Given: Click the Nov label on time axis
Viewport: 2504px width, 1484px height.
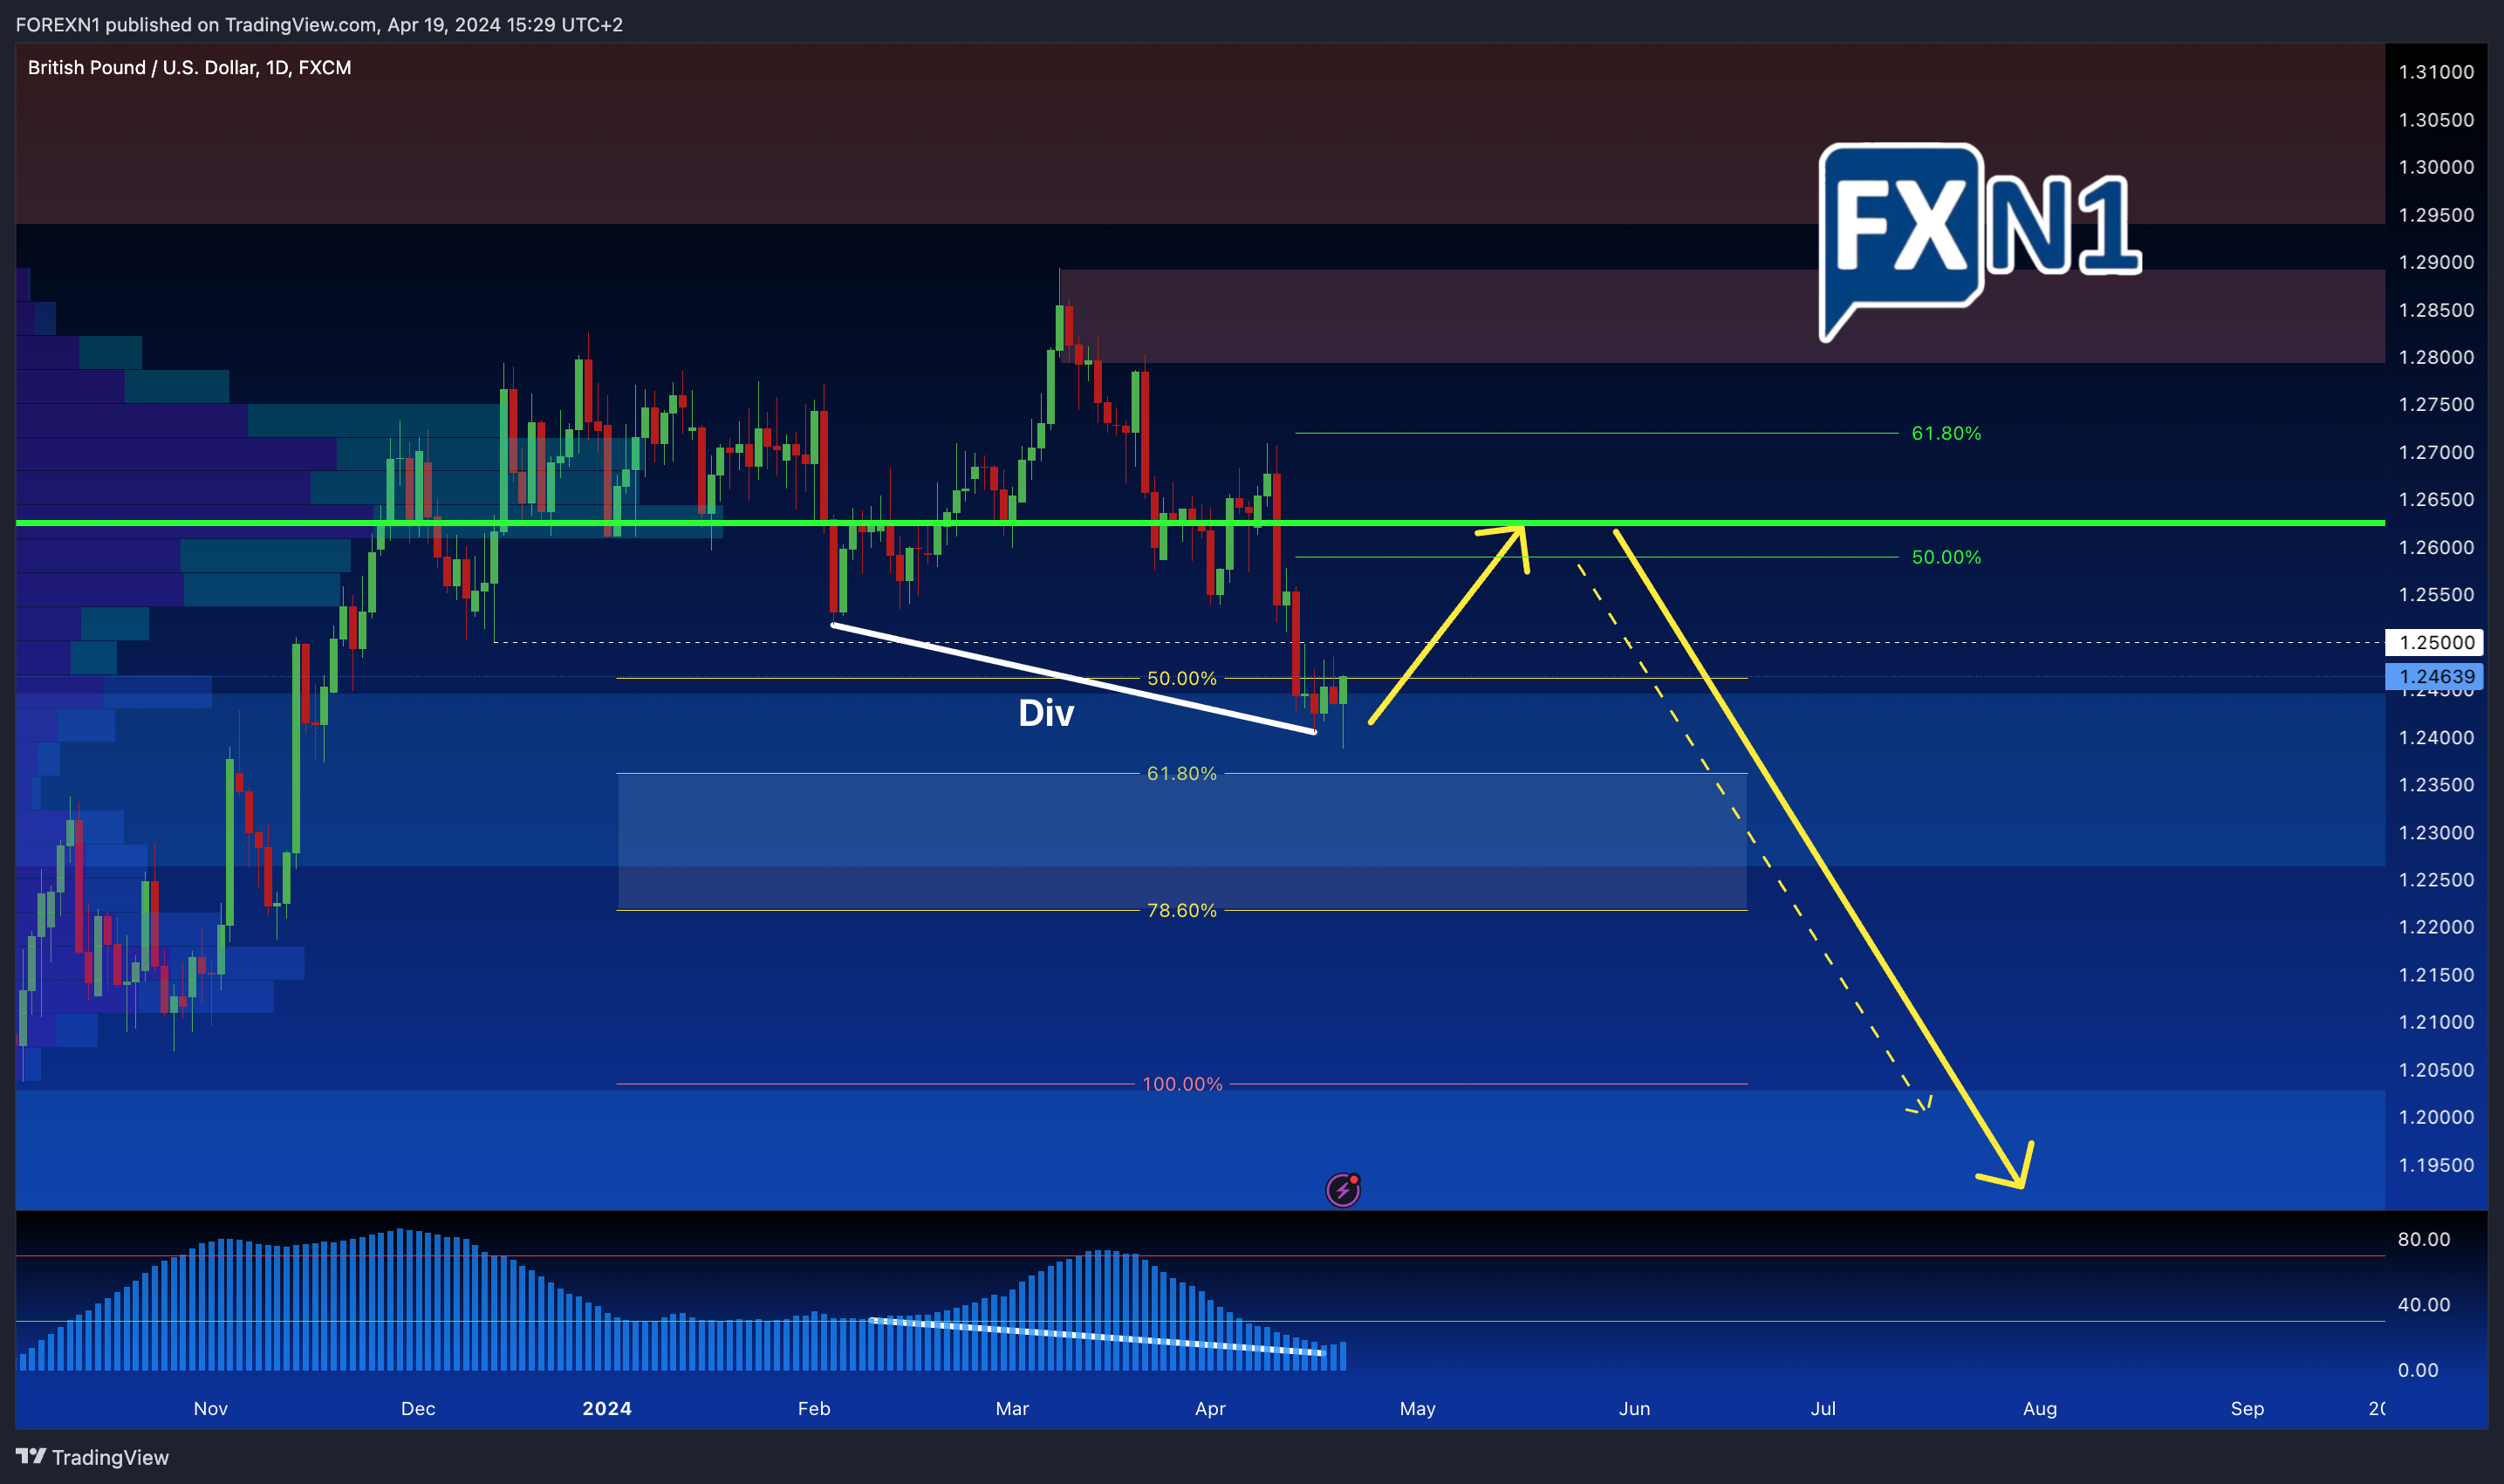Looking at the screenshot, I should coord(210,1408).
